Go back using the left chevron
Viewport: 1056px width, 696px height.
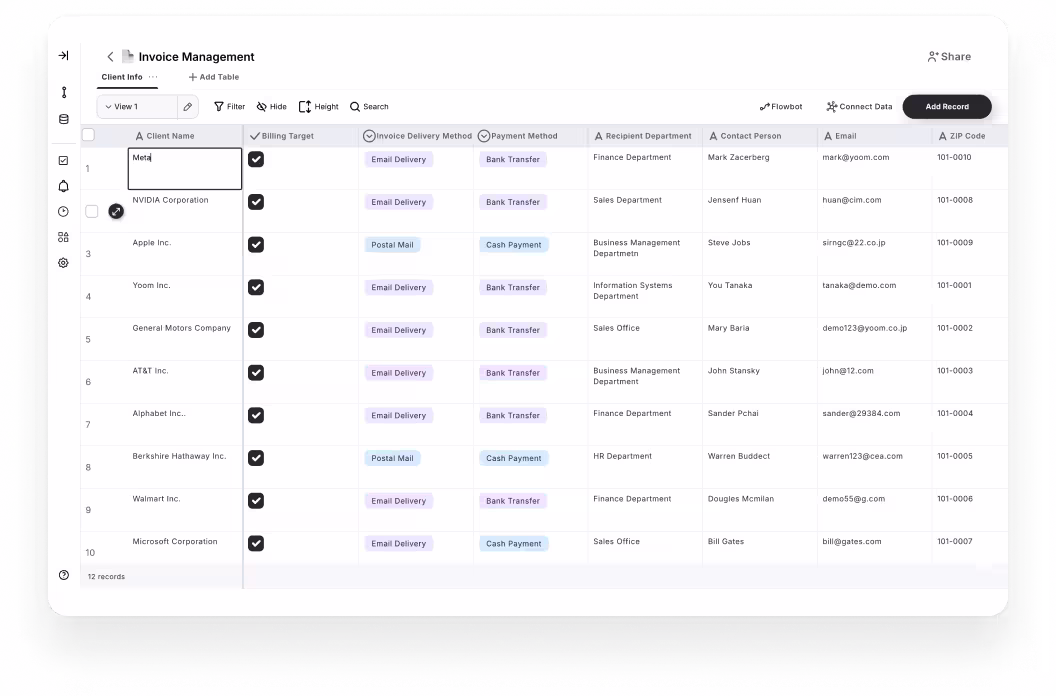(x=110, y=57)
